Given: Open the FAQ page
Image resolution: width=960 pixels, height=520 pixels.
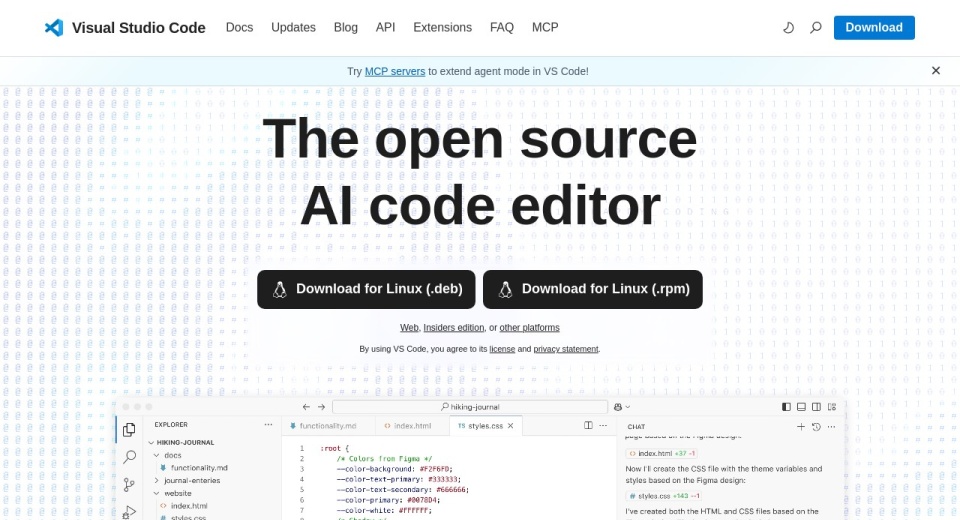Looking at the screenshot, I should pos(501,28).
